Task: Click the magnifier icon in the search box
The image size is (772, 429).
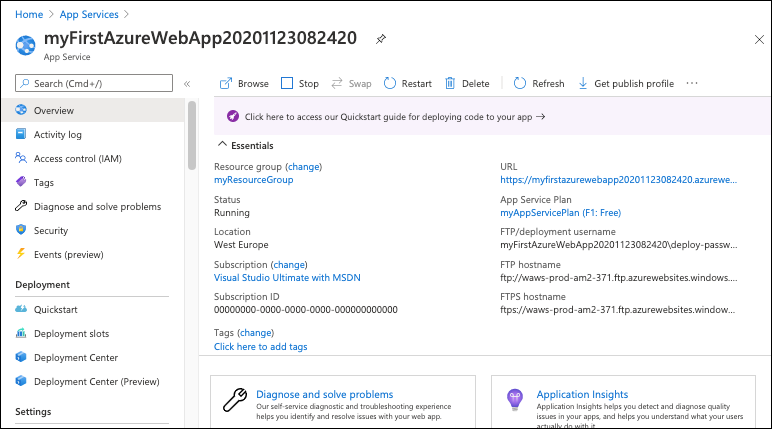Action: coord(24,83)
